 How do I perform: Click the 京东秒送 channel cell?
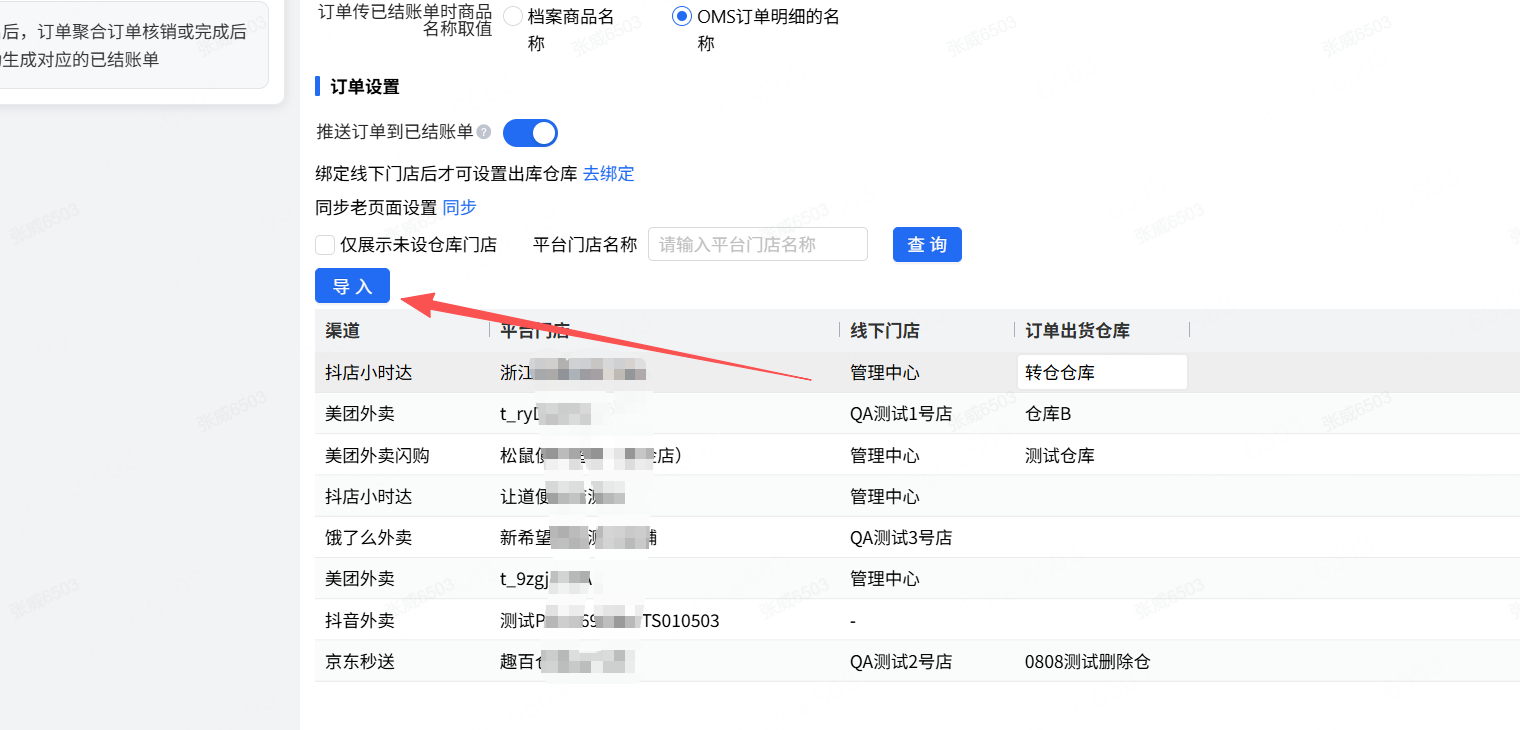coord(360,662)
